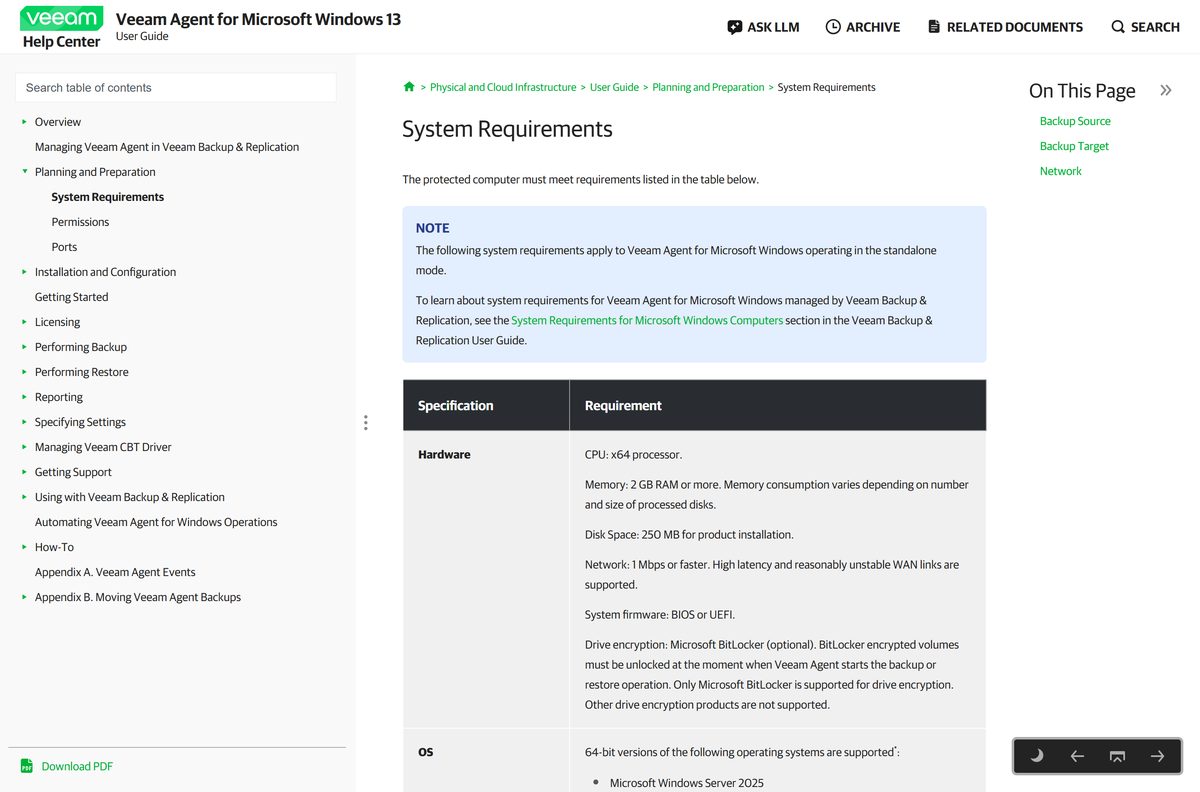Screen dimensions: 1200x792
Task: Open Licensing in contents
Action: (x=57, y=322)
